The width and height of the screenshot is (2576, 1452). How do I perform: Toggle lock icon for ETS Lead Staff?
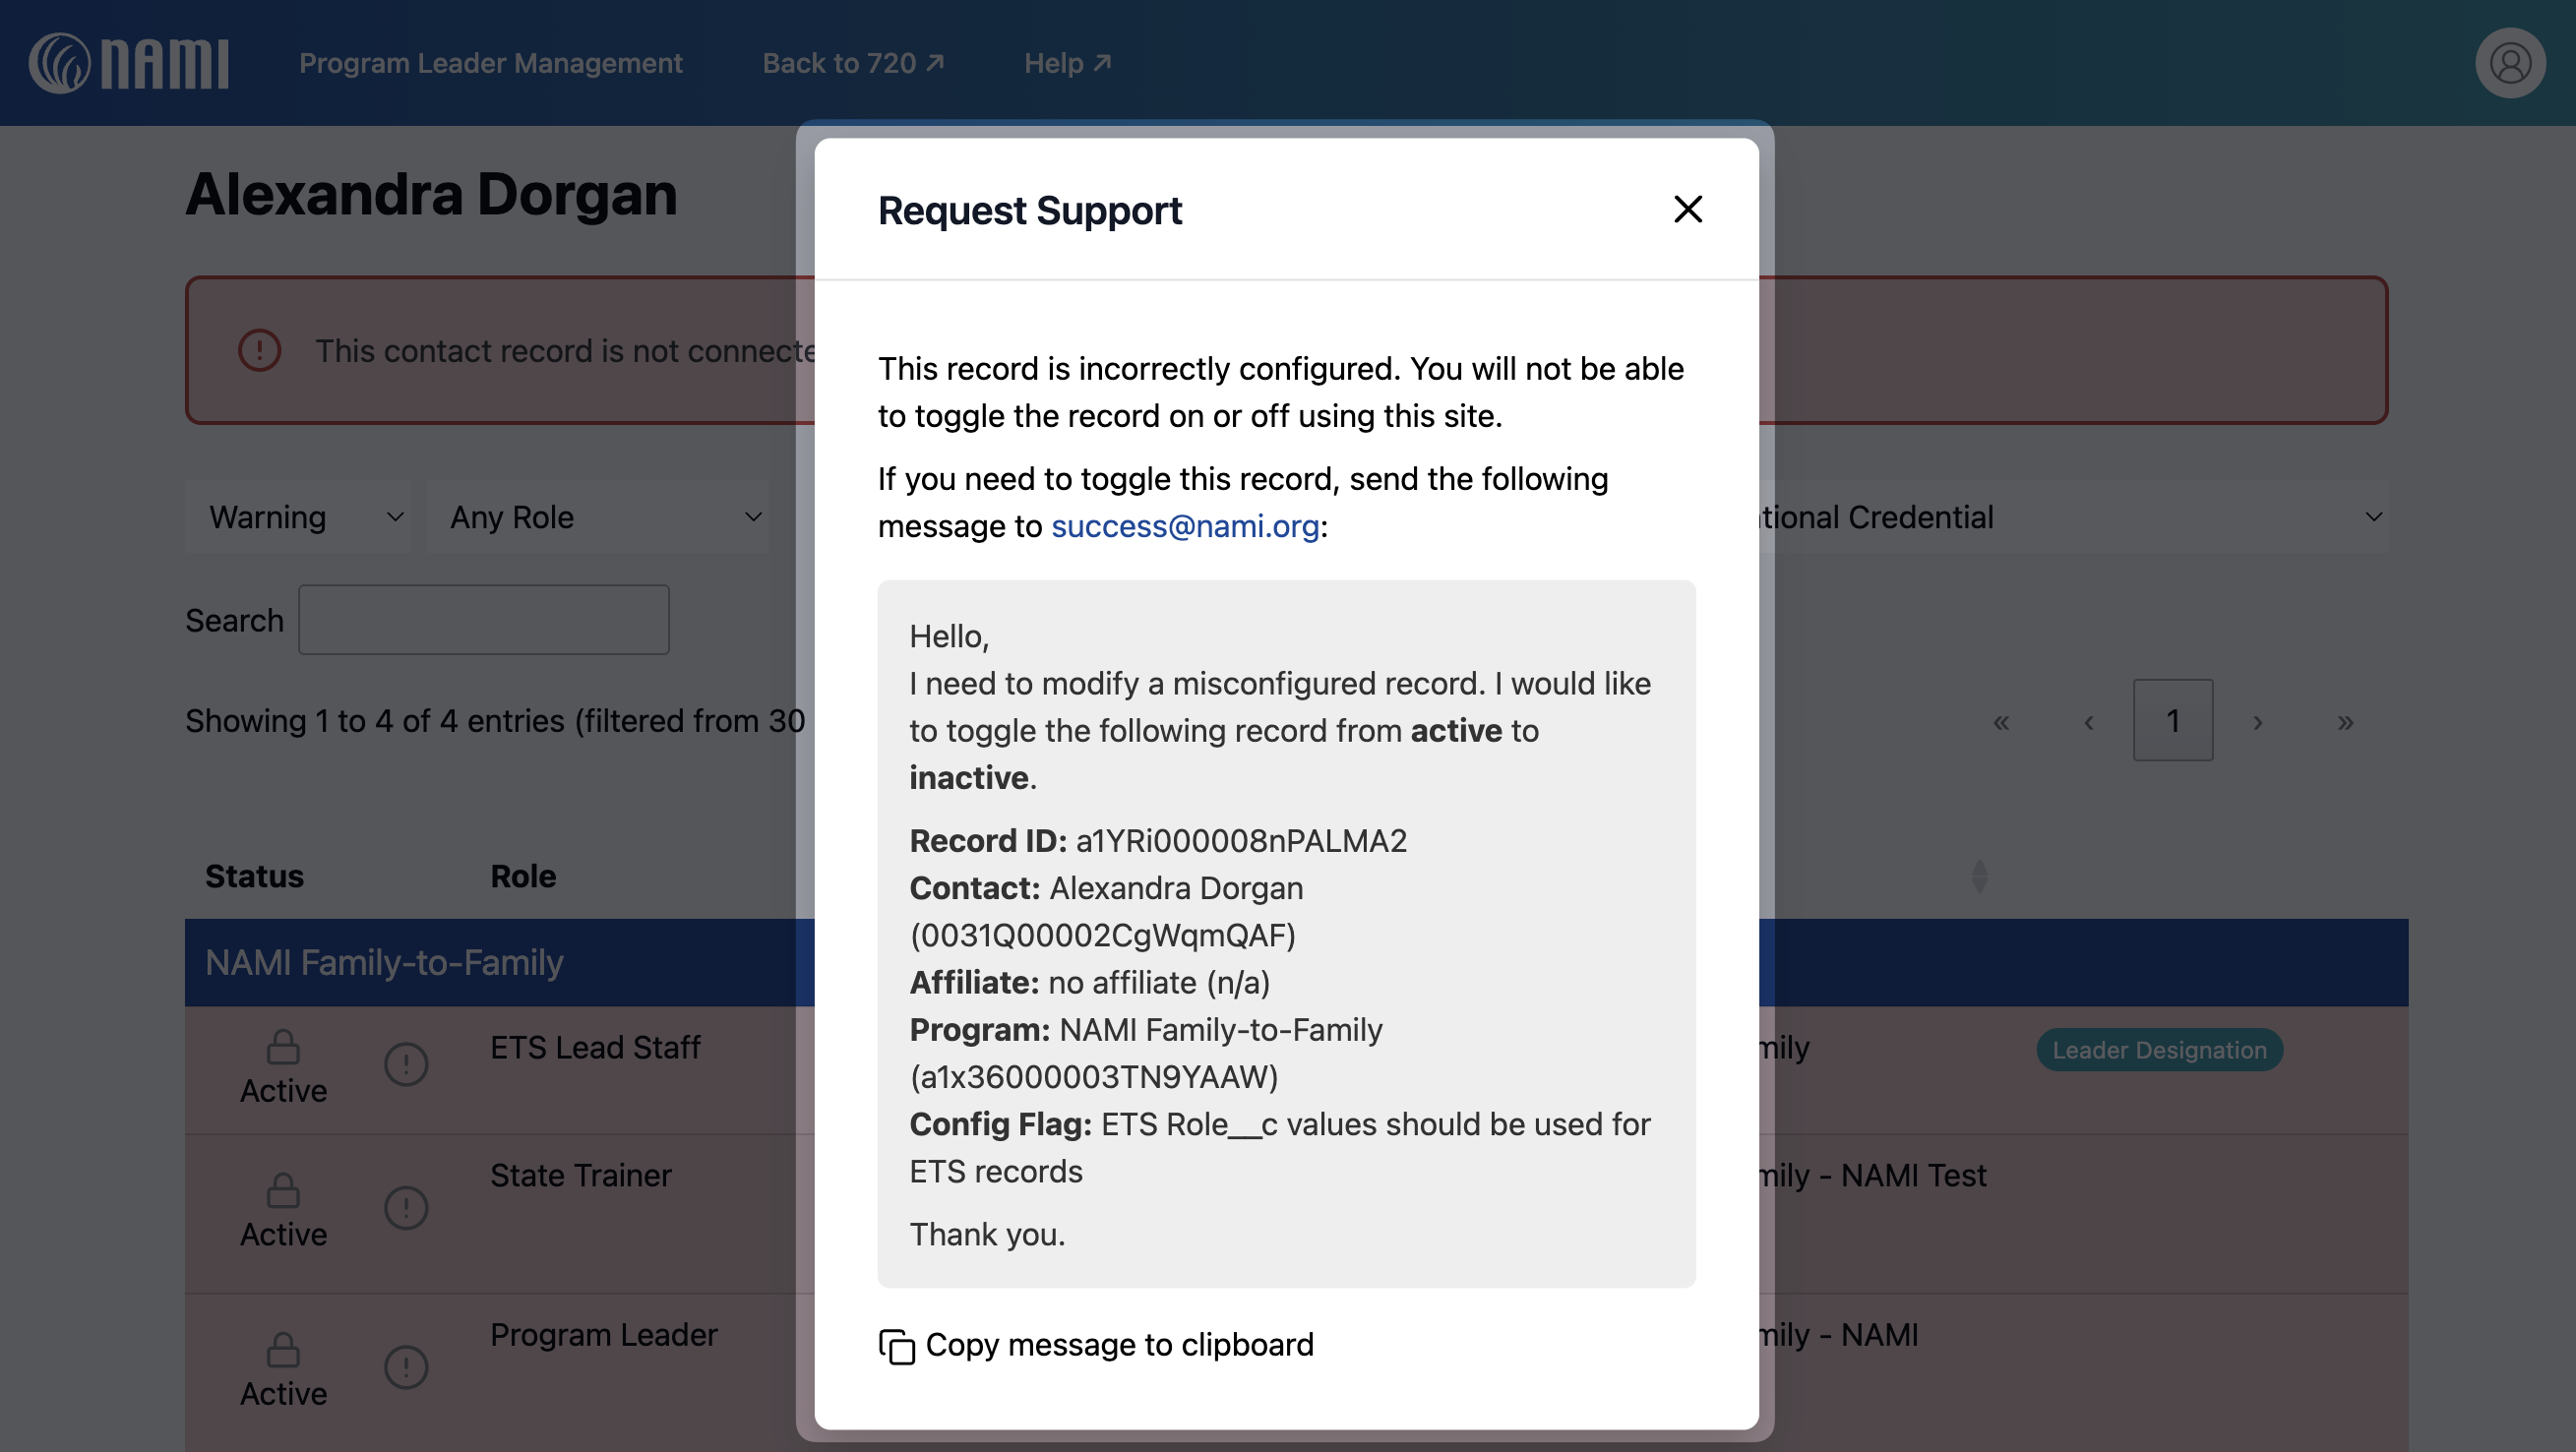click(x=283, y=1047)
